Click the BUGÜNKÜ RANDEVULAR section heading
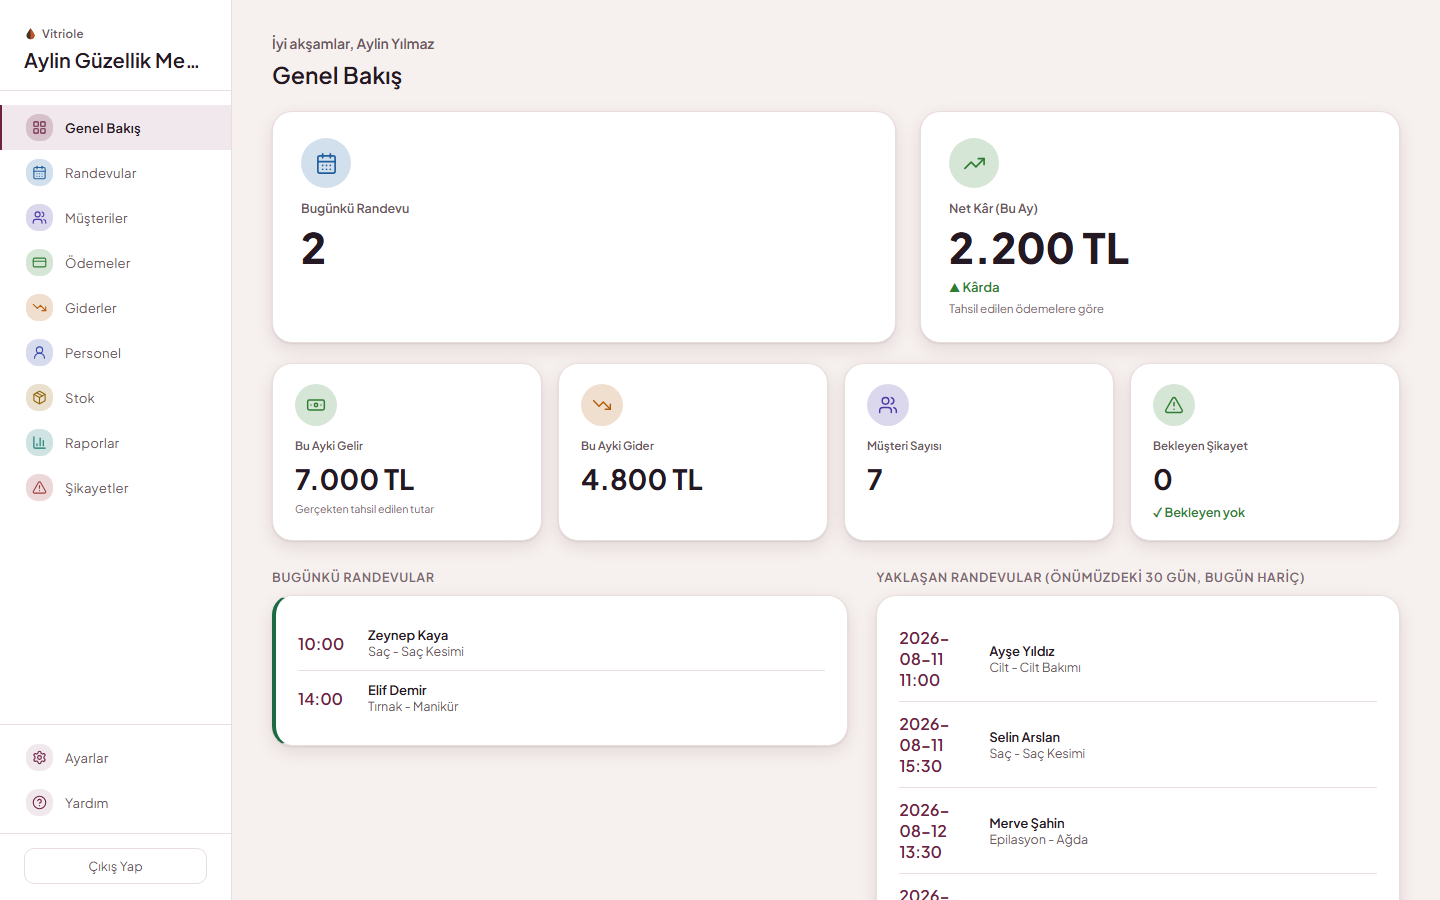 coord(353,577)
